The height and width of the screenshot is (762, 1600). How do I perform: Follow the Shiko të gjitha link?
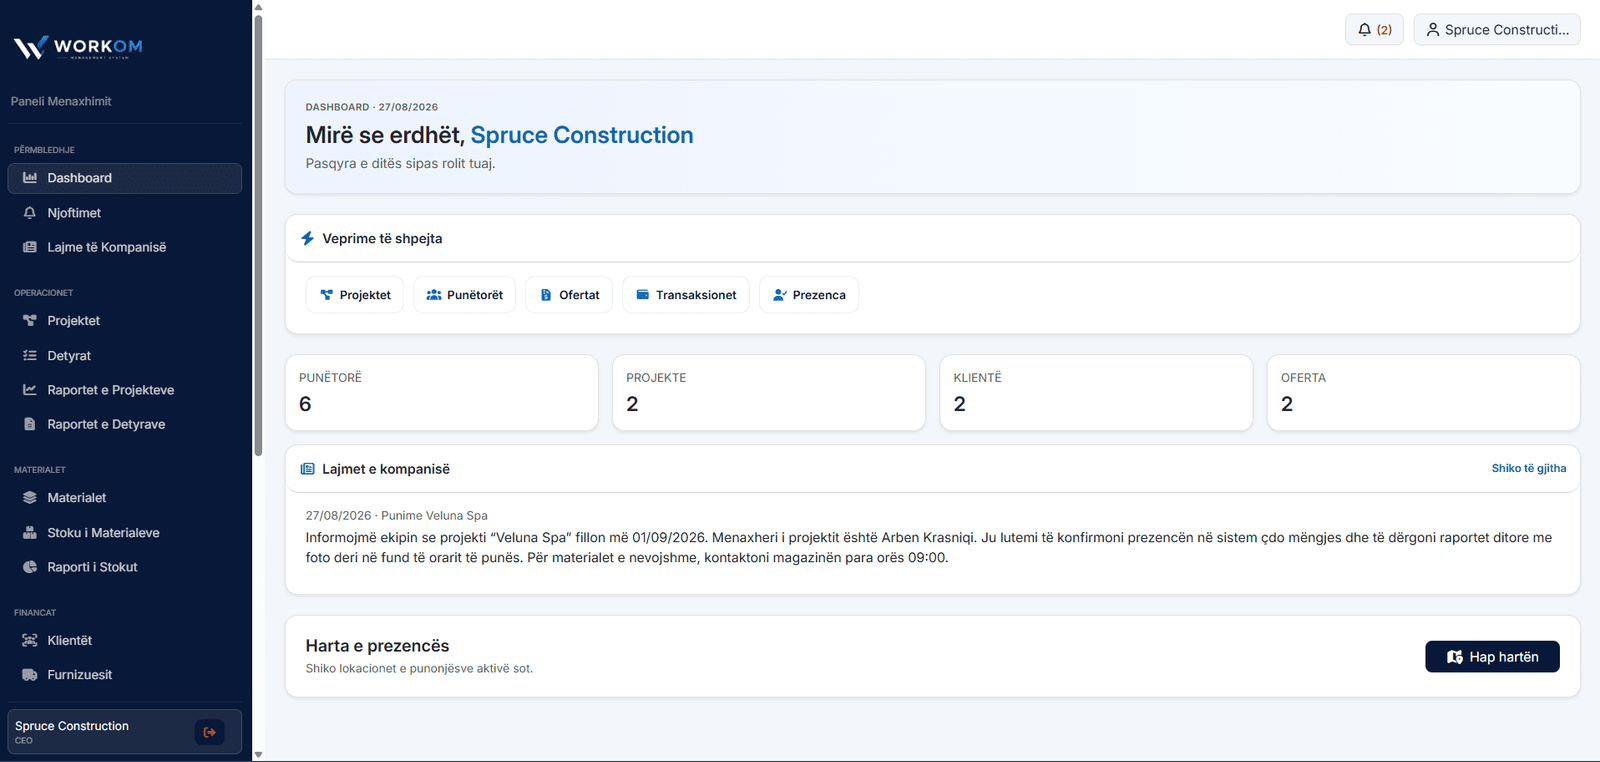(1529, 468)
